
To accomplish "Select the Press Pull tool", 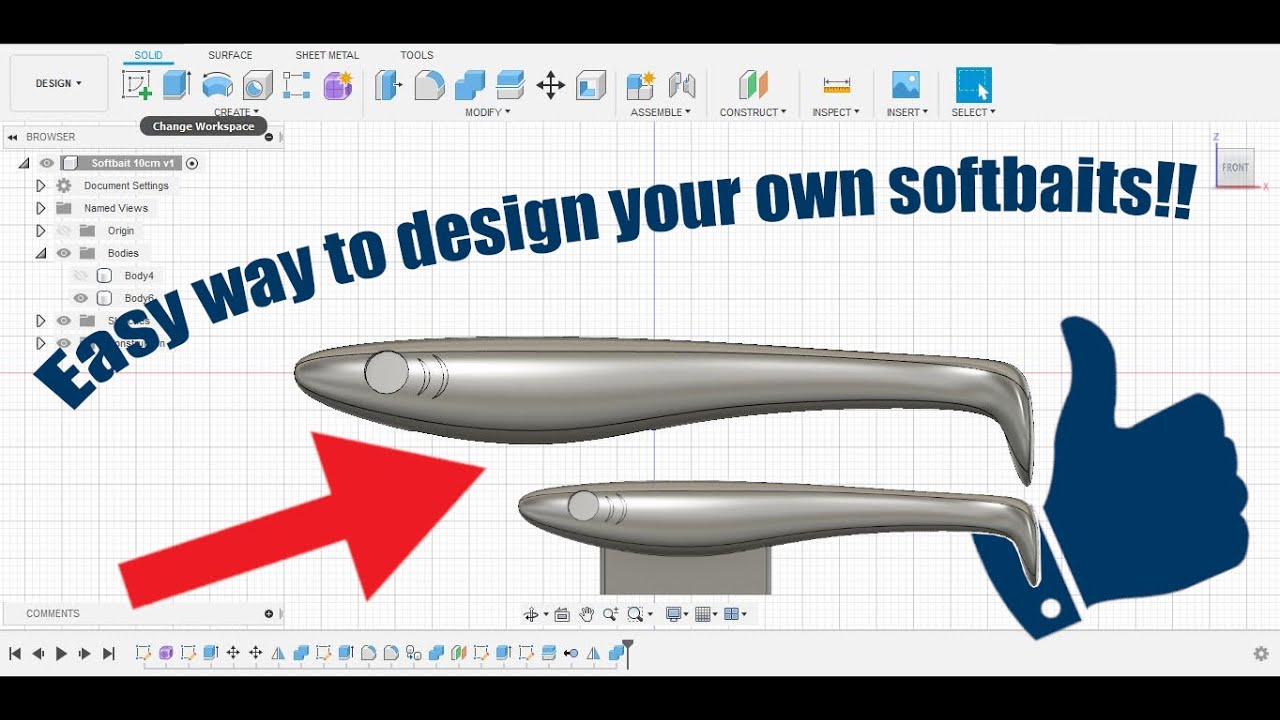I will click(x=388, y=85).
